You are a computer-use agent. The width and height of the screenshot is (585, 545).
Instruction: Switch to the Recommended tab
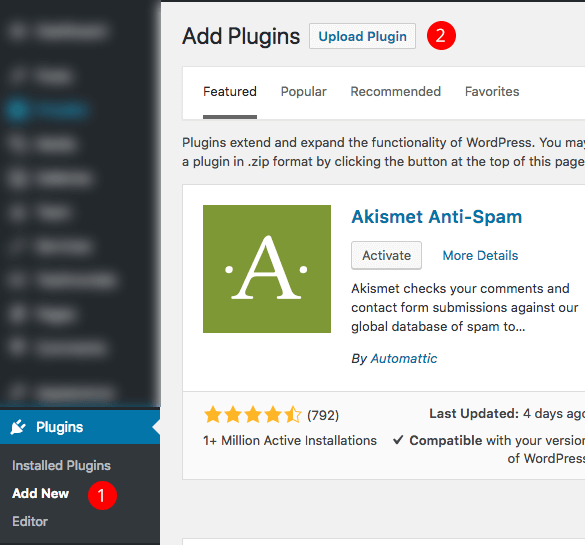(x=396, y=92)
